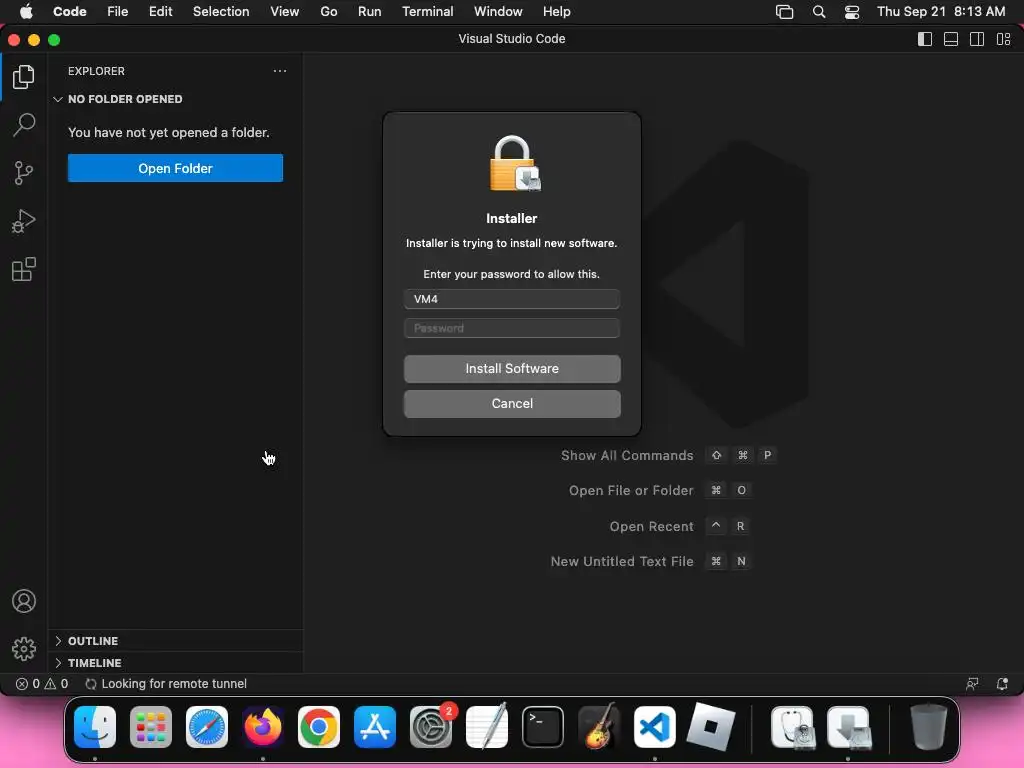Open the View menu
Viewport: 1024px width, 768px height.
(x=285, y=12)
